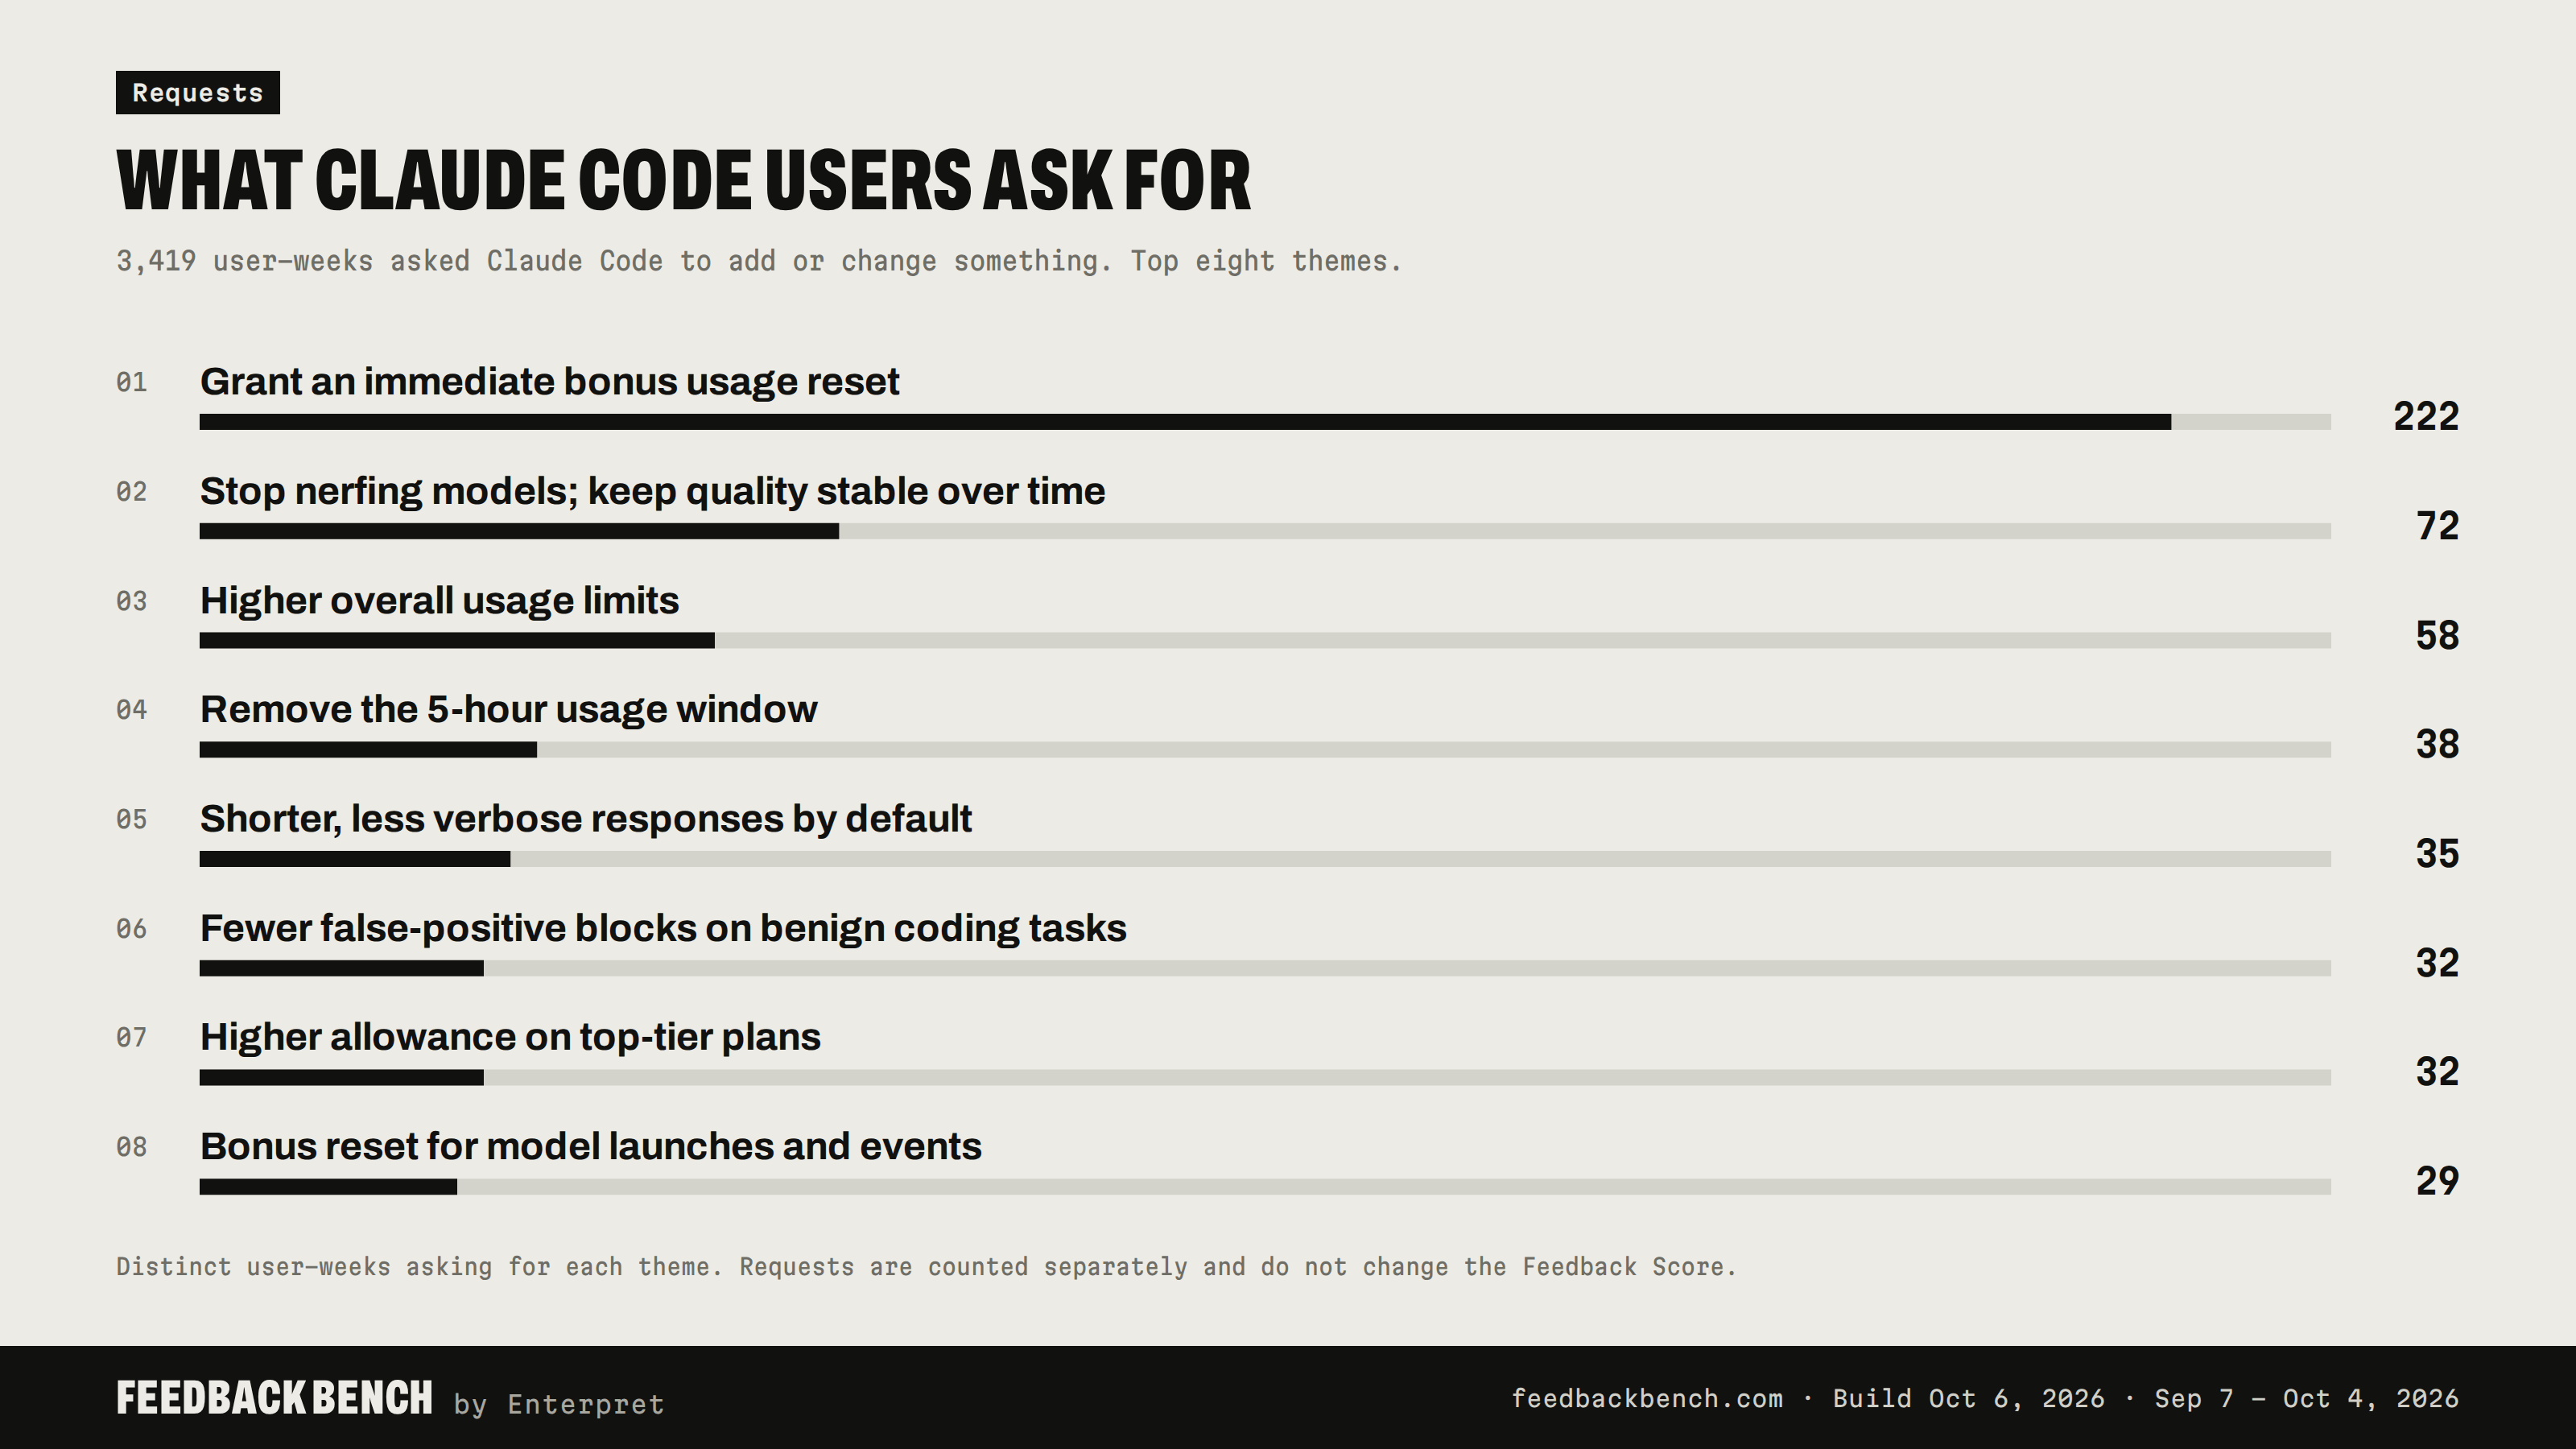
Task: Click the value 38
Action: pos(2437,745)
